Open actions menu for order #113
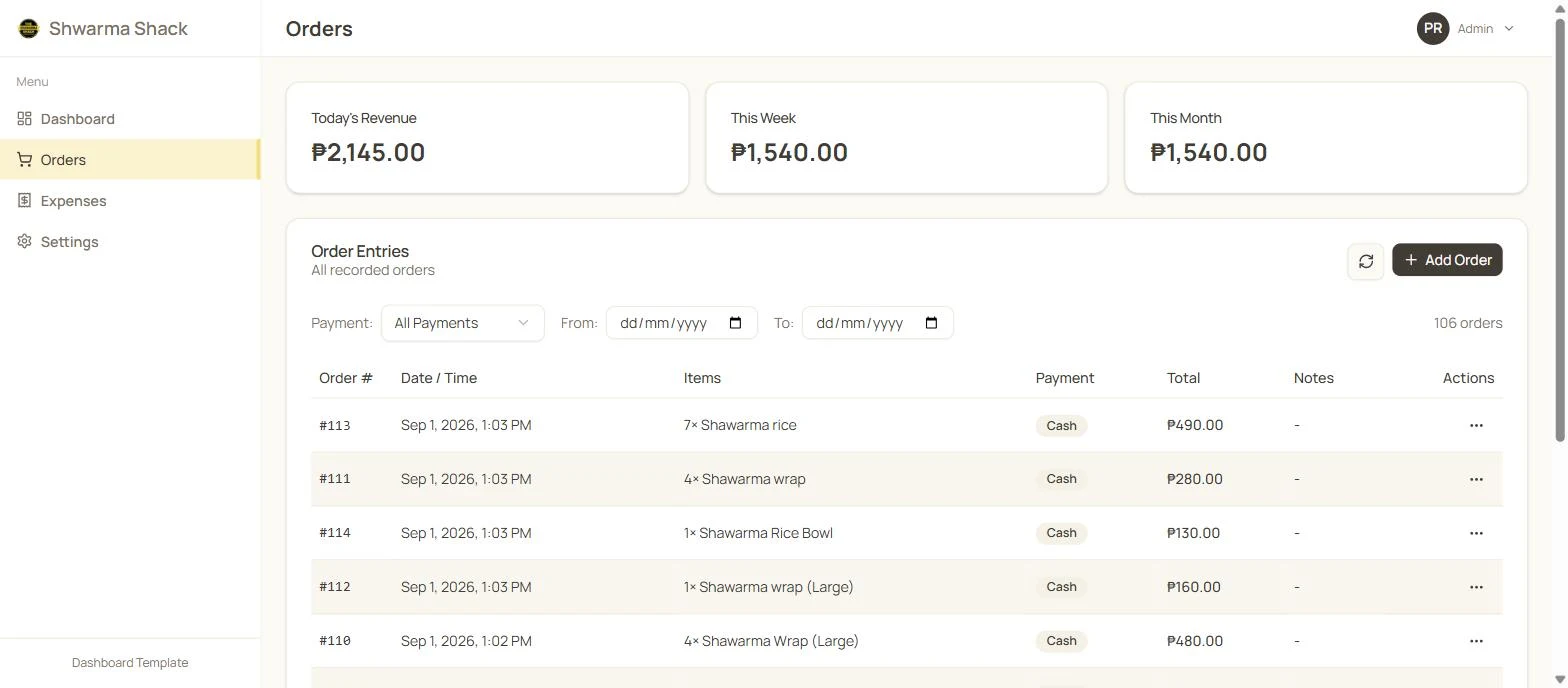Screen dimensions: 1568x688 tap(1476, 425)
